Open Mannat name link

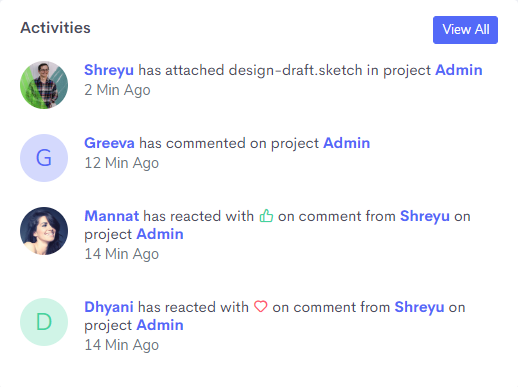pos(112,216)
